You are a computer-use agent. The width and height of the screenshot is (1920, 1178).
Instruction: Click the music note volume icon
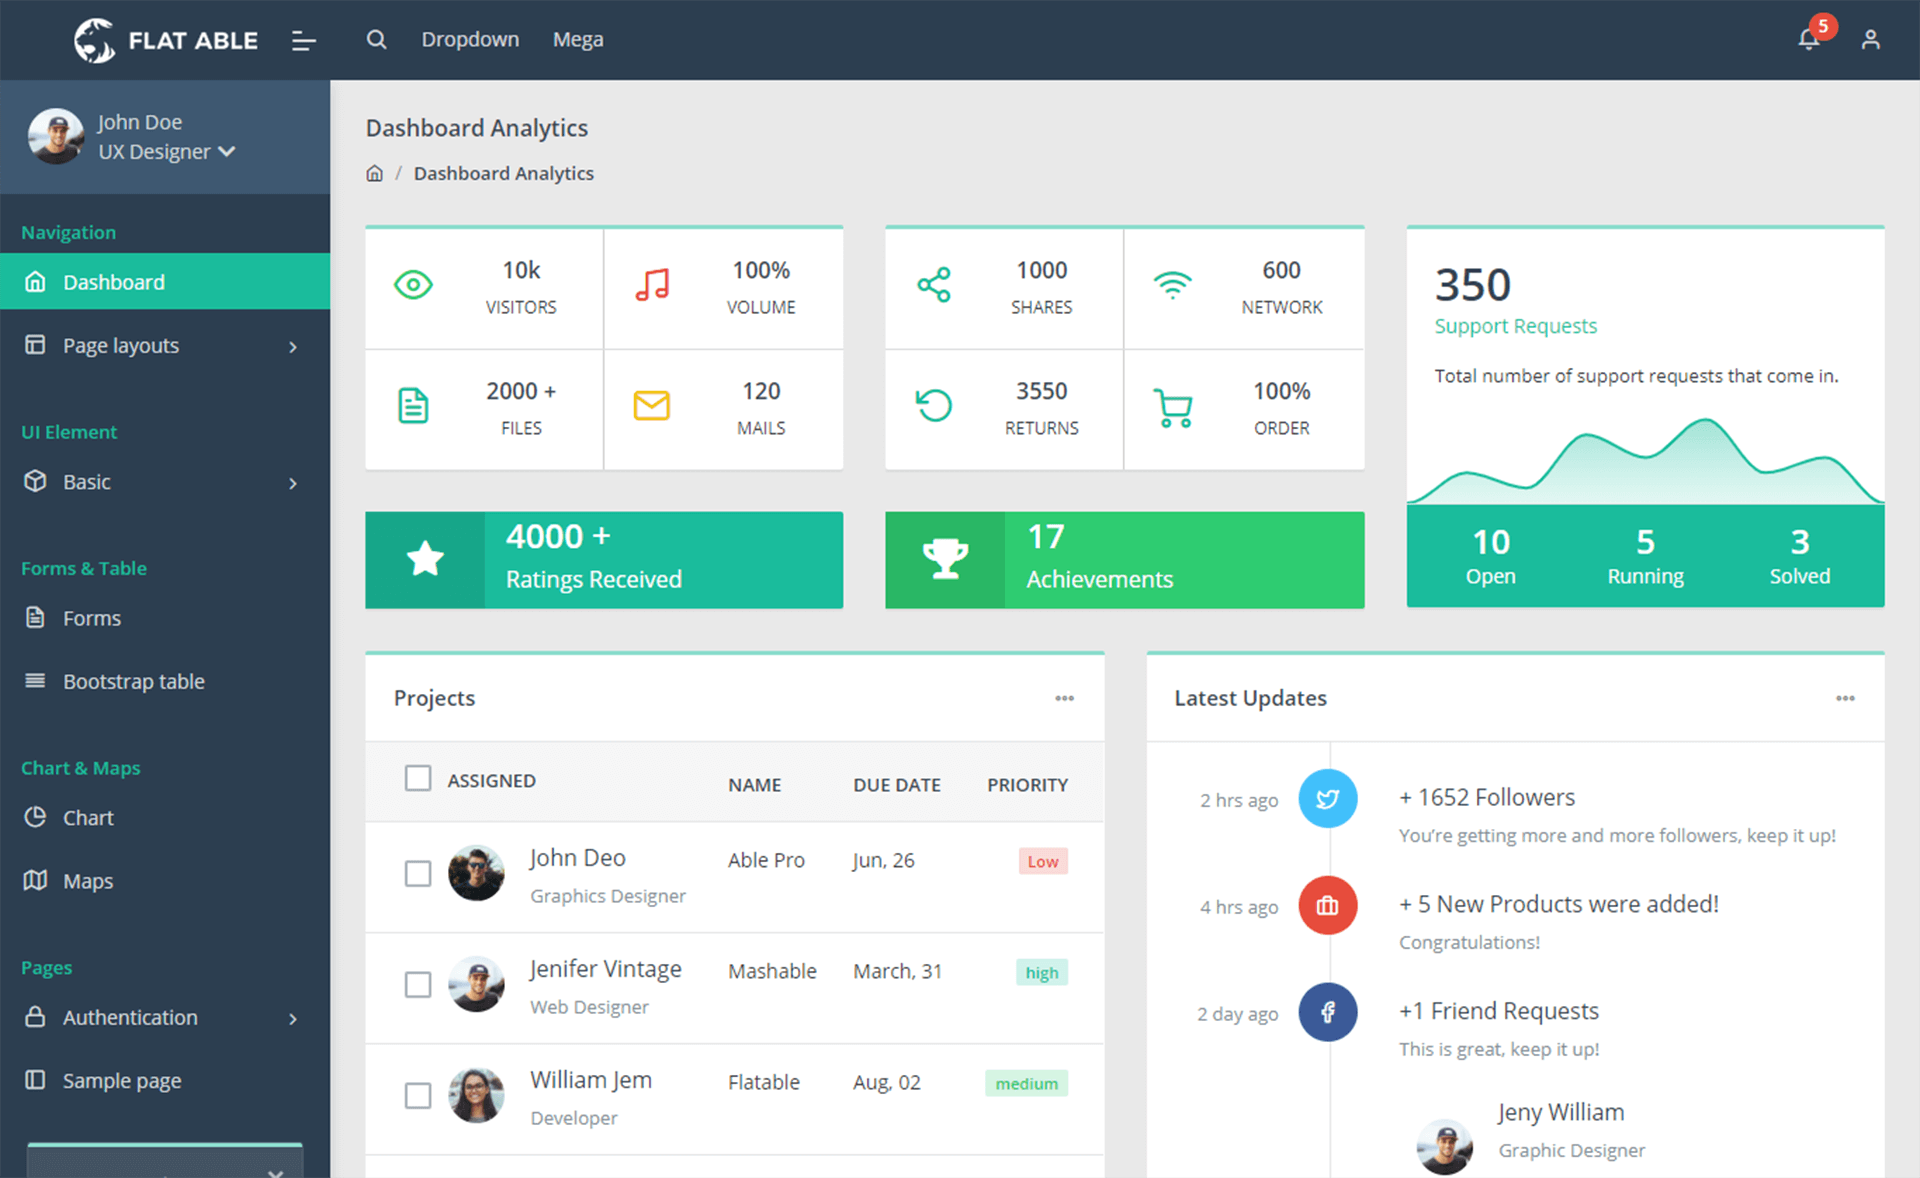click(651, 284)
